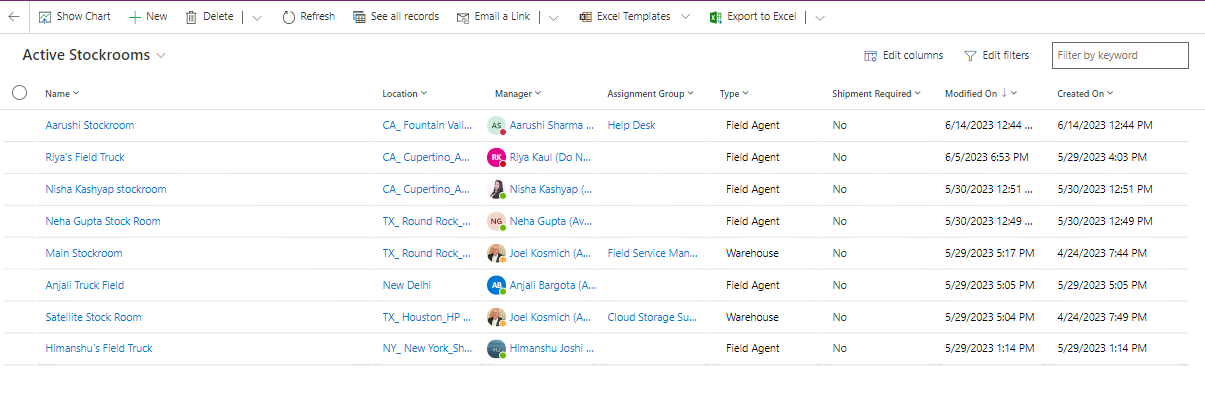Focus the Filter by keyword field
Viewport: 1205px width, 397px height.
pyautogui.click(x=1120, y=55)
